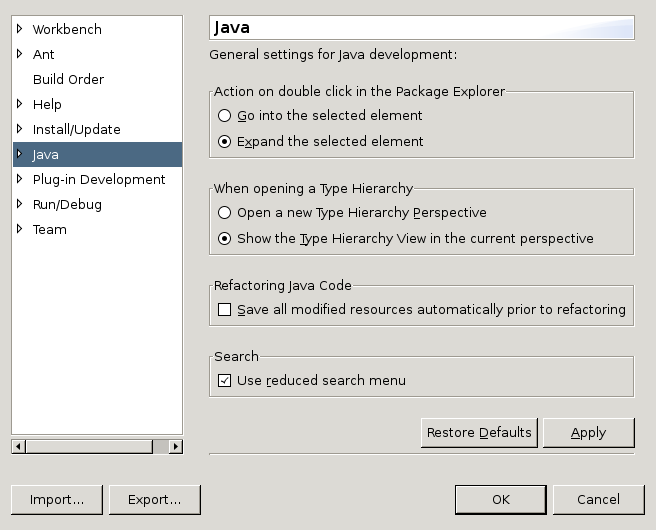Image resolution: width=656 pixels, height=530 pixels.
Task: Expand the Java tree node arrow
Action: point(19,154)
